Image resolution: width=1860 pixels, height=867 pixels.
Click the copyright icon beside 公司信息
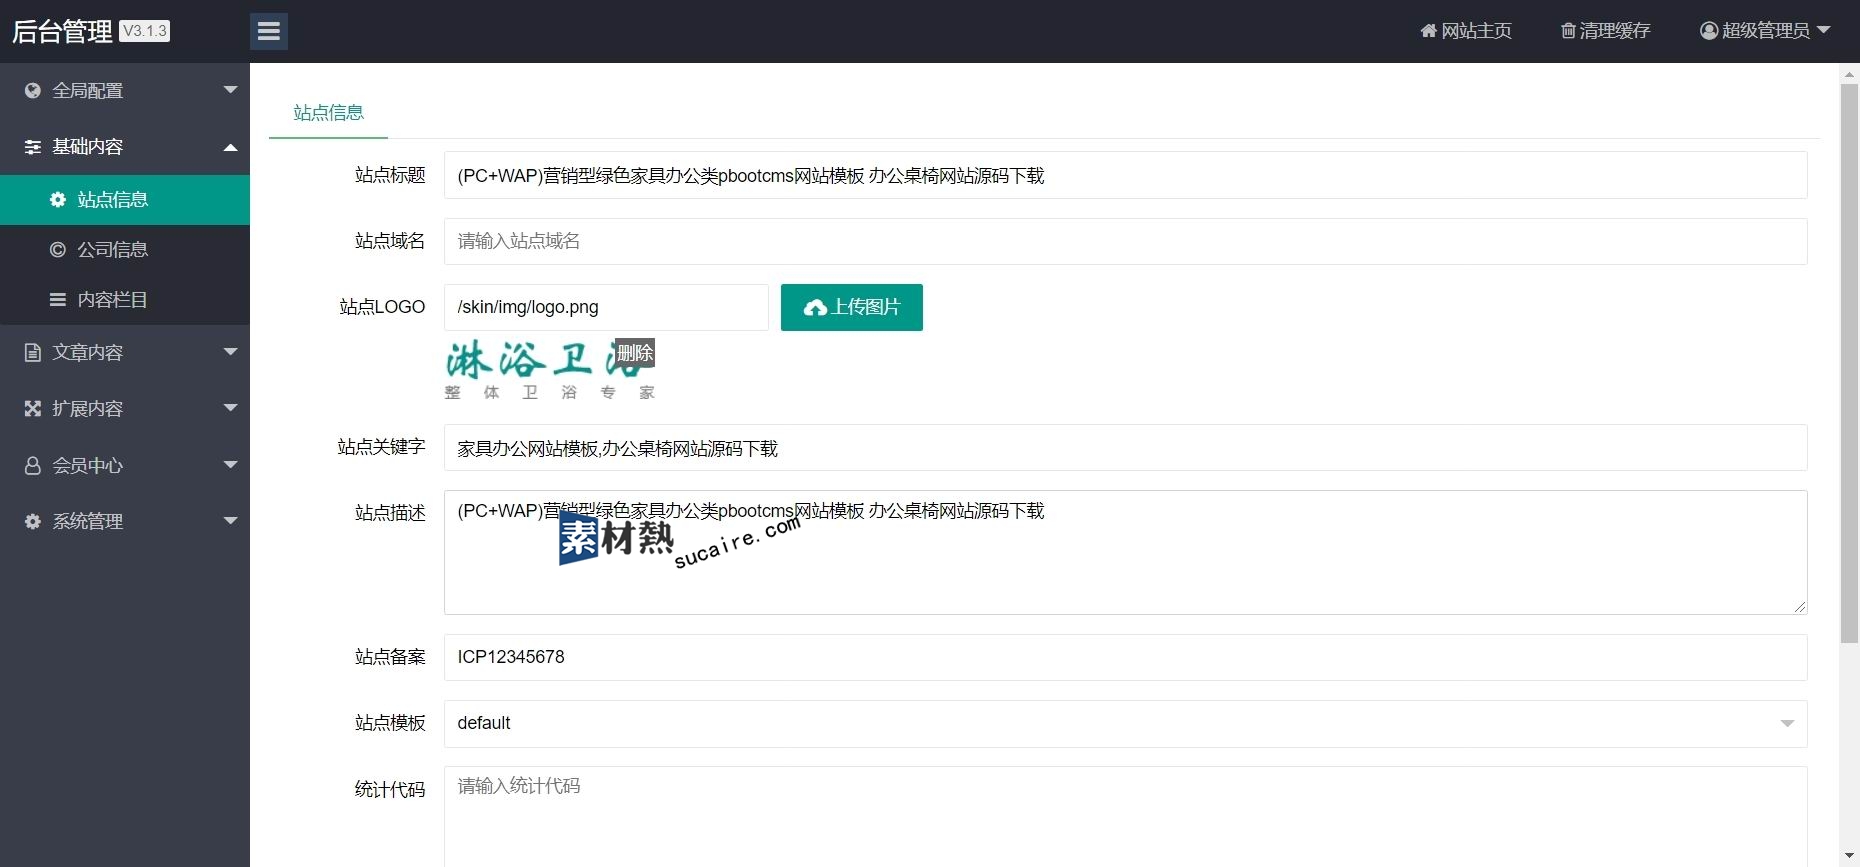click(x=58, y=250)
